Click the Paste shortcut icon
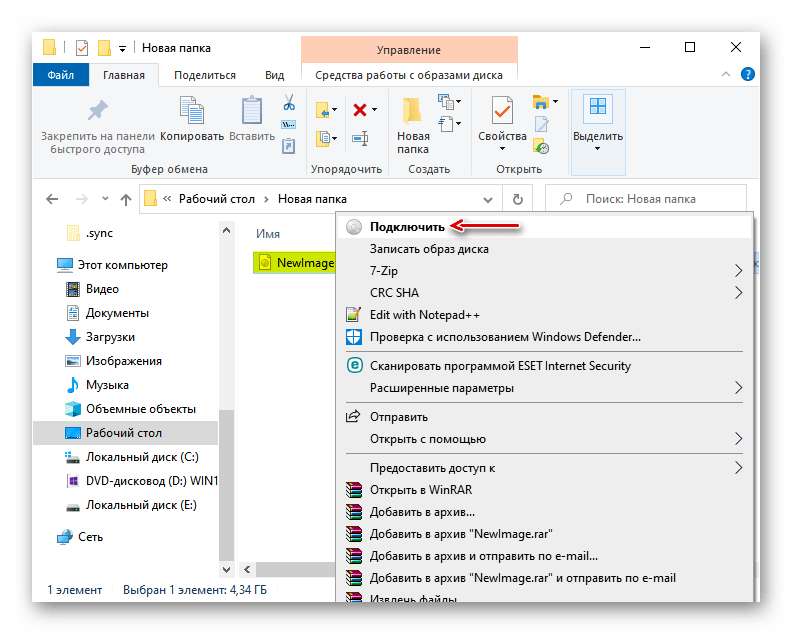This screenshot has height=634, width=792. (288, 146)
